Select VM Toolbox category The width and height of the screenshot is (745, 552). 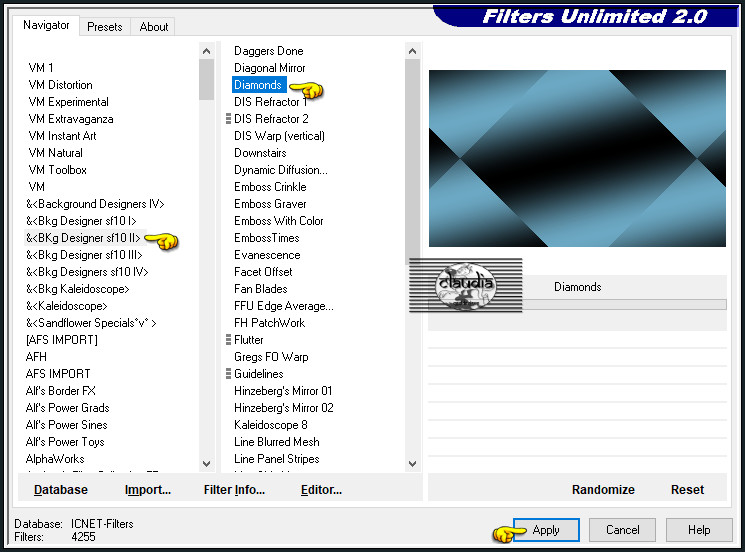point(57,170)
